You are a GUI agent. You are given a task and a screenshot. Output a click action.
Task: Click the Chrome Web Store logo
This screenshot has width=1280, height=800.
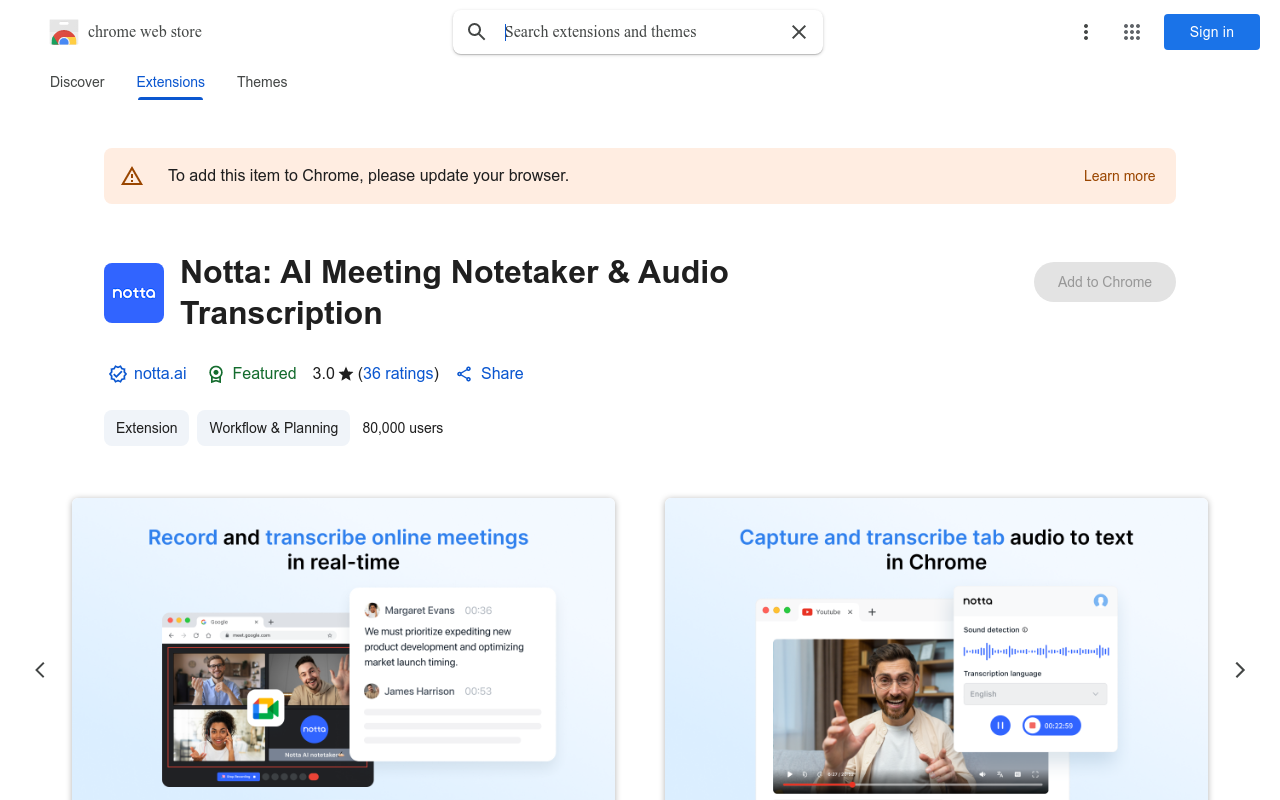pyautogui.click(x=64, y=32)
